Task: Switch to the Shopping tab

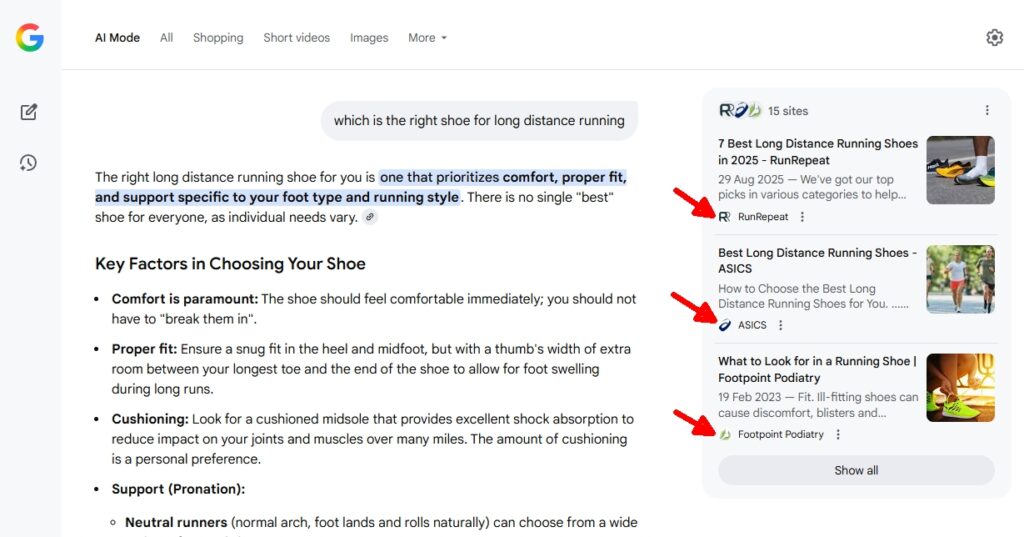Action: tap(218, 38)
